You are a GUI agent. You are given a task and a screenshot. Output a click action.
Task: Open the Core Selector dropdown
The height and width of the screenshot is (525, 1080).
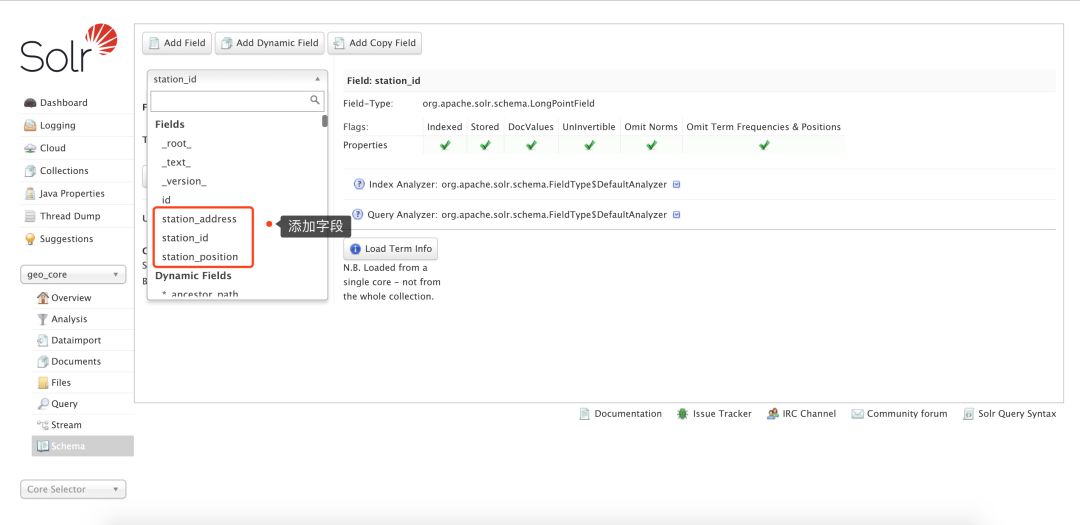pos(73,489)
